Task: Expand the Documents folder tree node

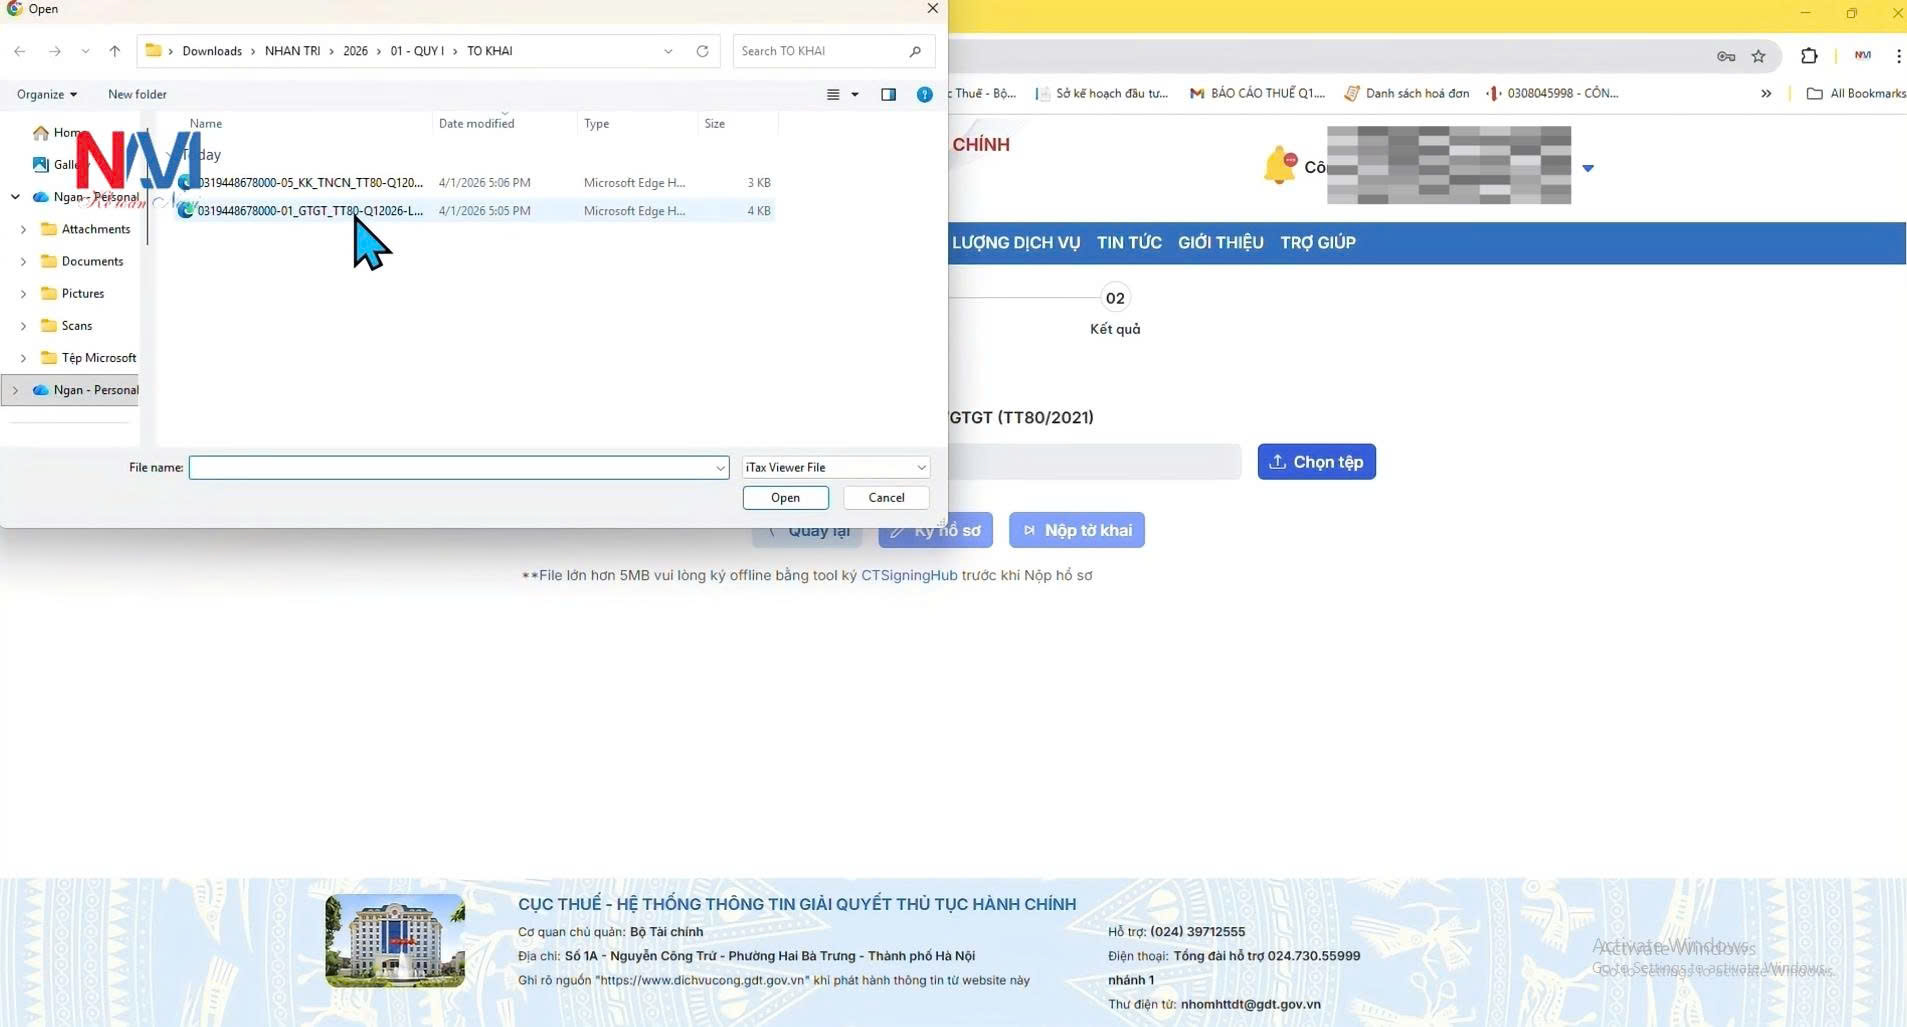Action: [x=23, y=262]
